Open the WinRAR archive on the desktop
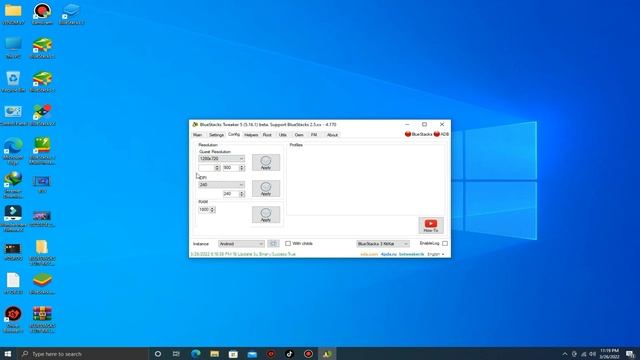The width and height of the screenshot is (640, 360). (42, 320)
